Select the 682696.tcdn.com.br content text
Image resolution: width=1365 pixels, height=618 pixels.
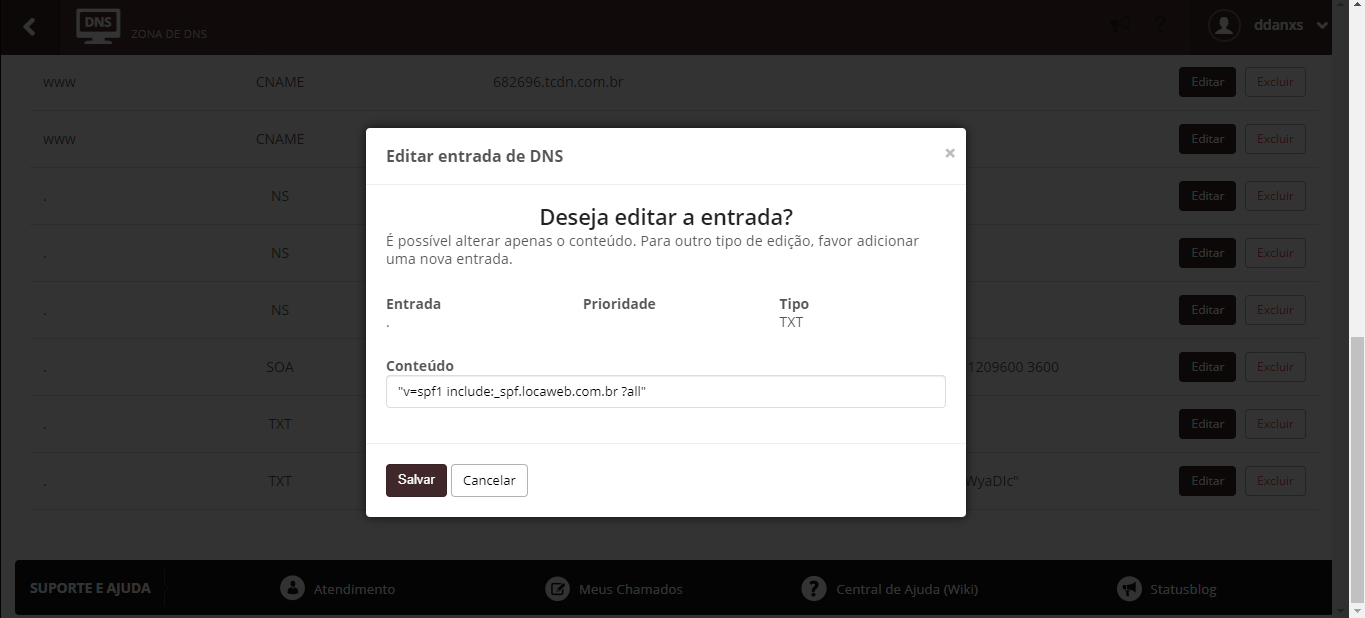tap(558, 82)
